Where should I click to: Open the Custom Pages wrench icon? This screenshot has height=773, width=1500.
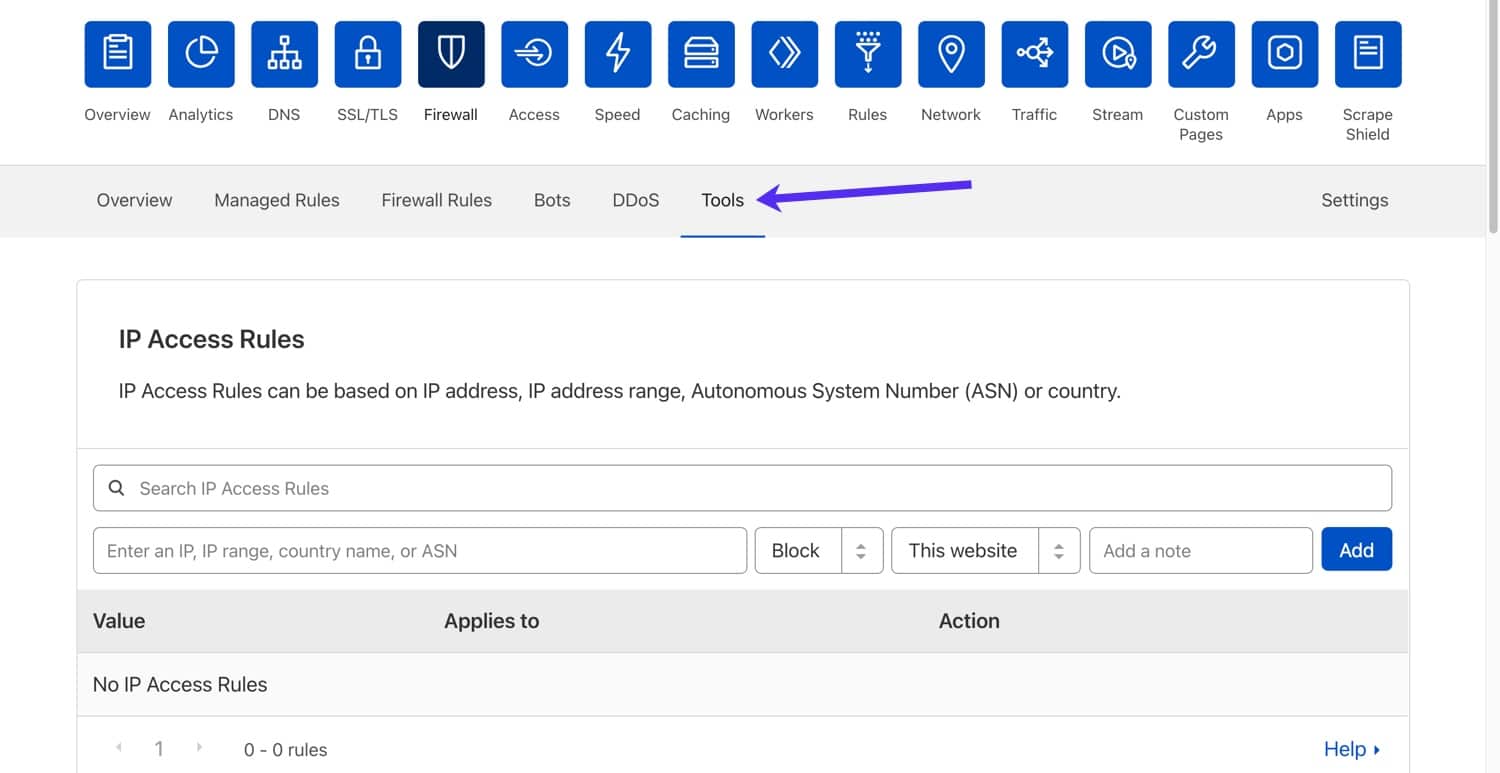1201,54
